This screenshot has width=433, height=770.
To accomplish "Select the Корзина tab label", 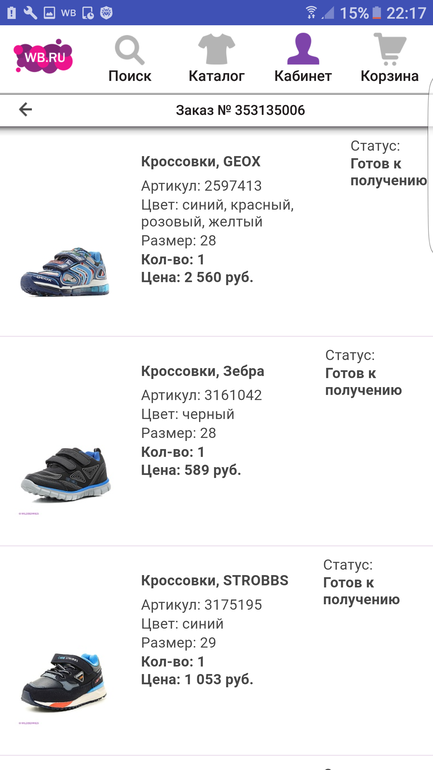I will pyautogui.click(x=390, y=76).
